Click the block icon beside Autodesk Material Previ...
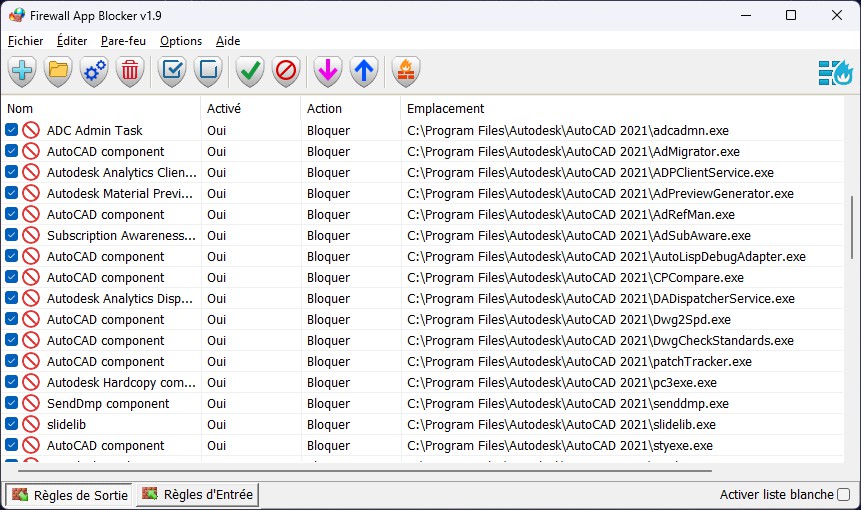The image size is (861, 510). [x=31, y=193]
